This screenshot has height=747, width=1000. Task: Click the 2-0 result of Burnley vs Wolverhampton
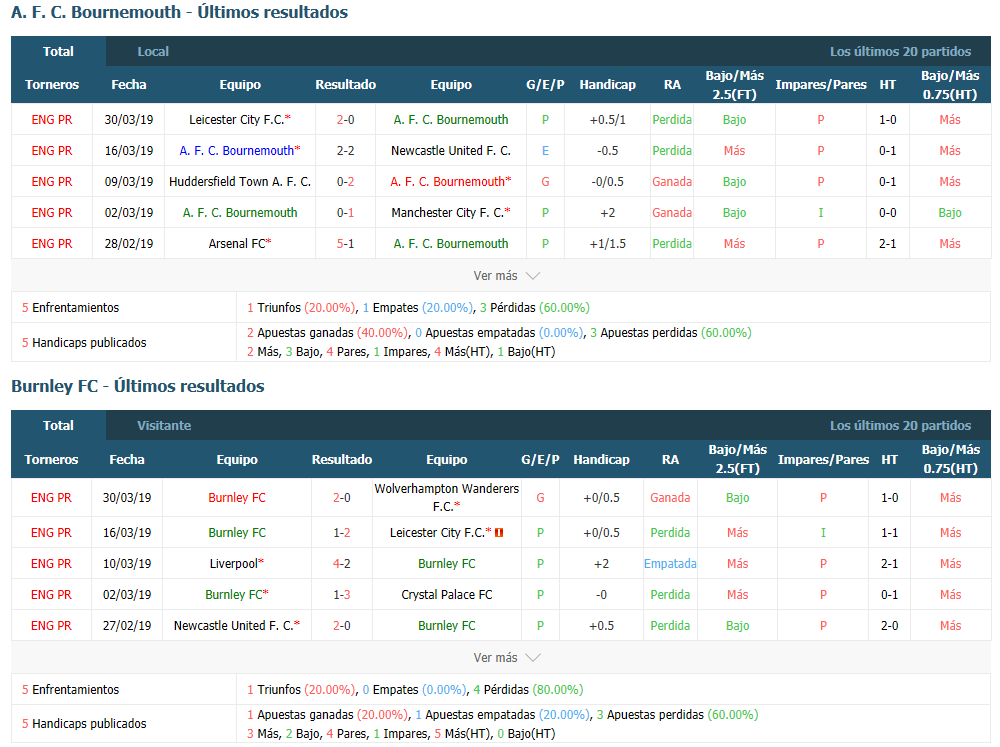click(x=342, y=498)
